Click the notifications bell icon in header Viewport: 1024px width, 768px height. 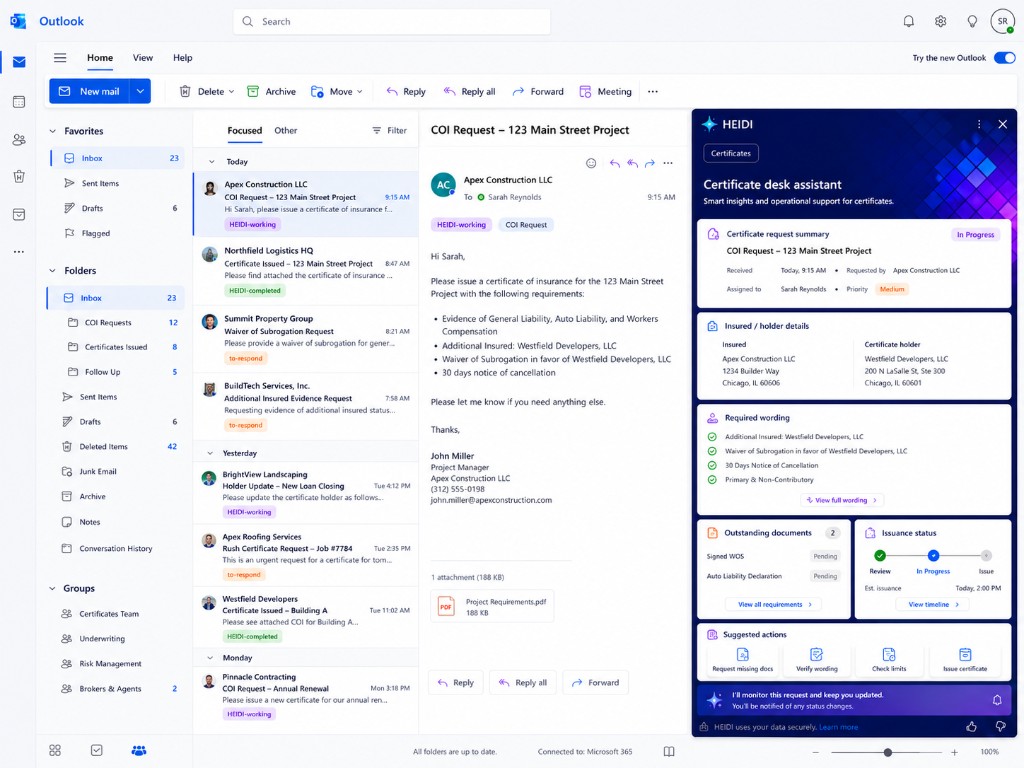tap(908, 22)
